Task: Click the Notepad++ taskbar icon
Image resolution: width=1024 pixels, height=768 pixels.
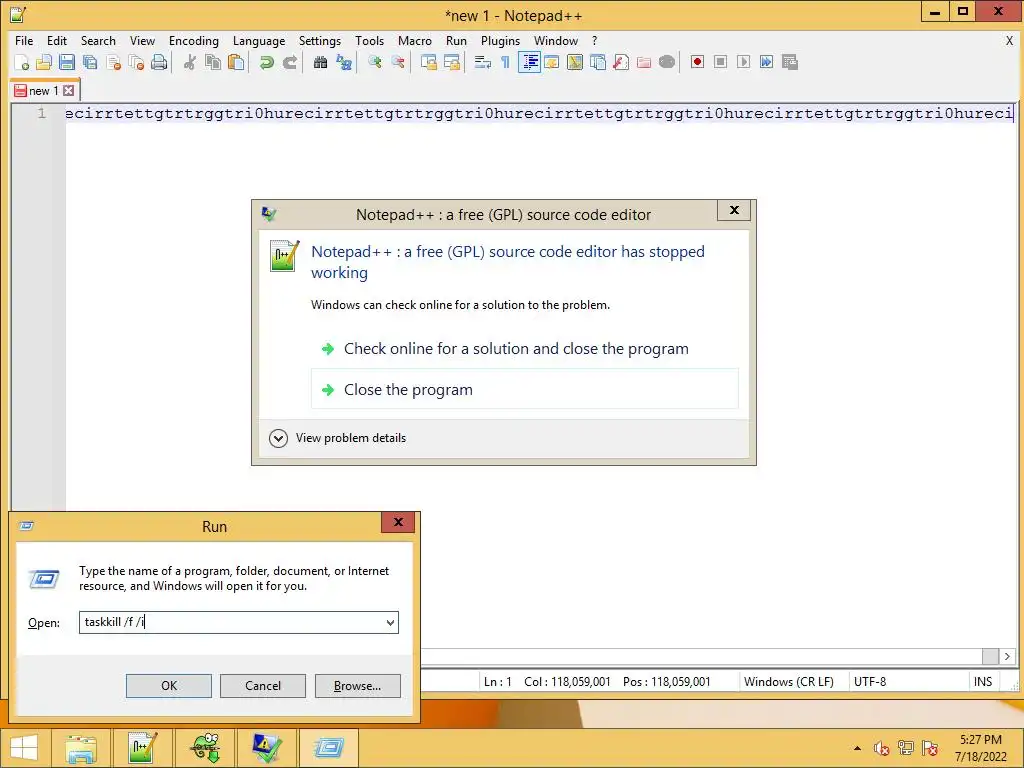Action: tap(142, 748)
